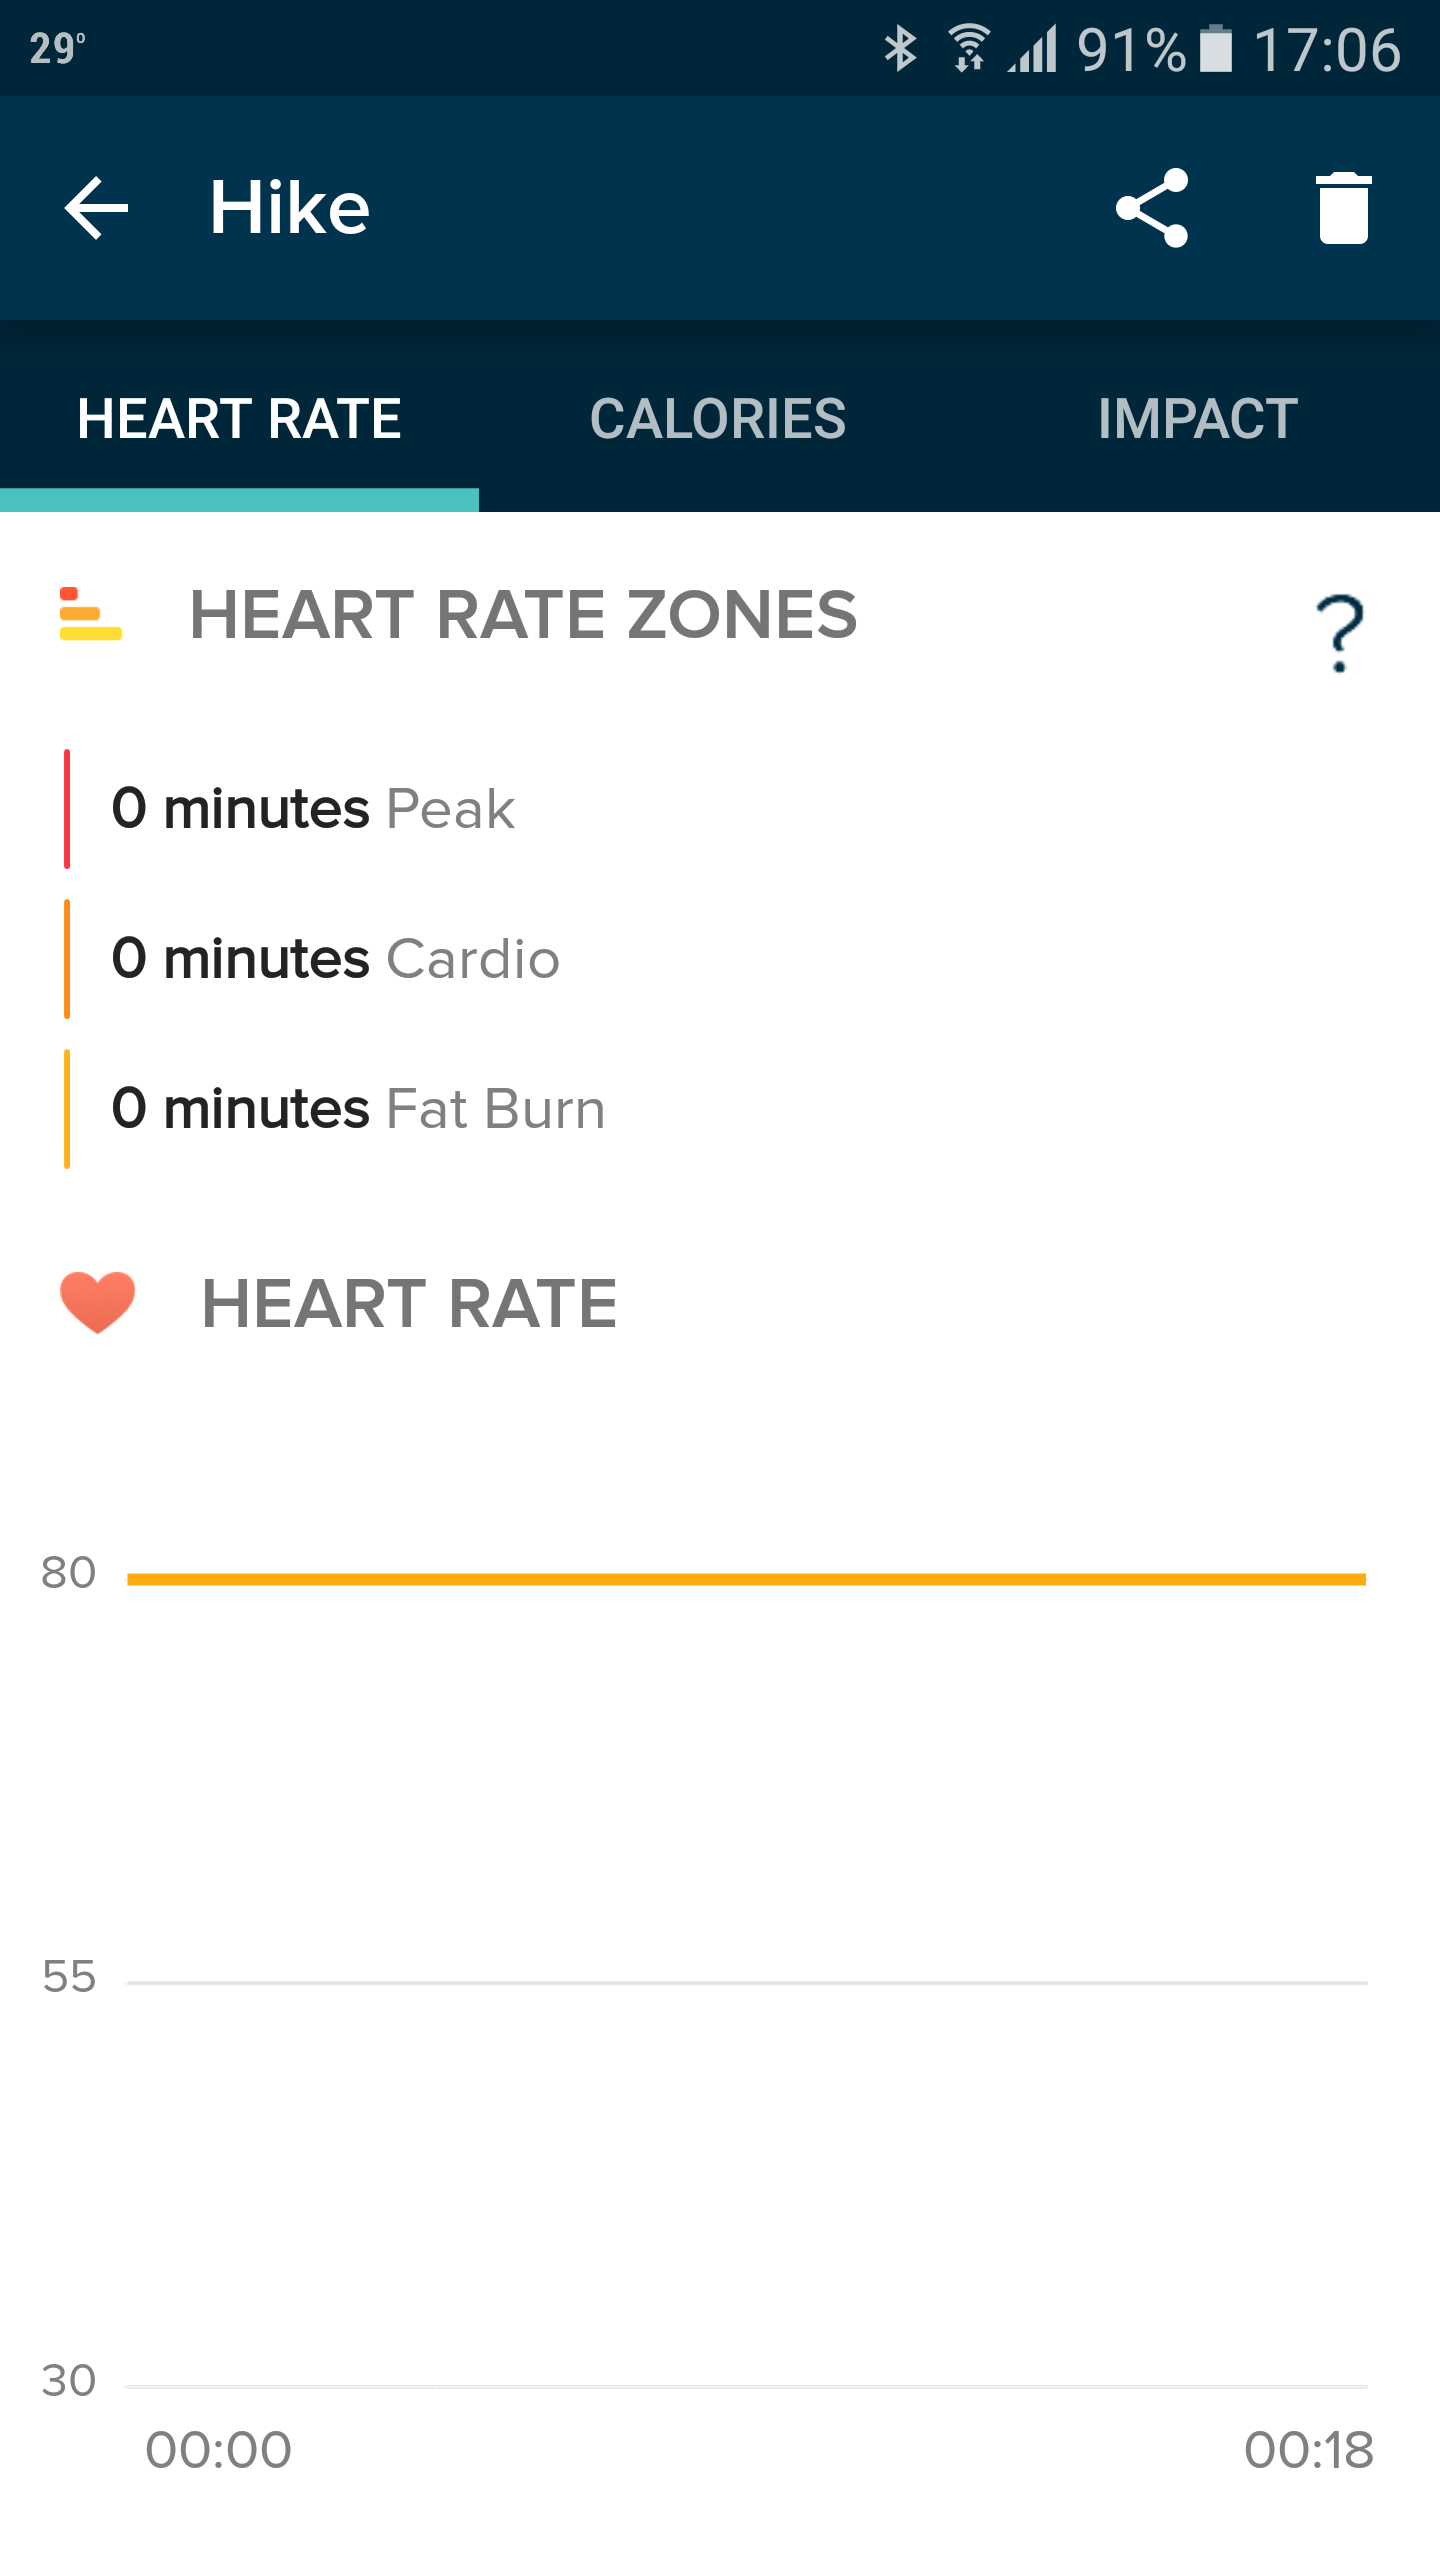Switch to the Impact tab
Screen dimensions: 1440x2560
(x=1198, y=418)
